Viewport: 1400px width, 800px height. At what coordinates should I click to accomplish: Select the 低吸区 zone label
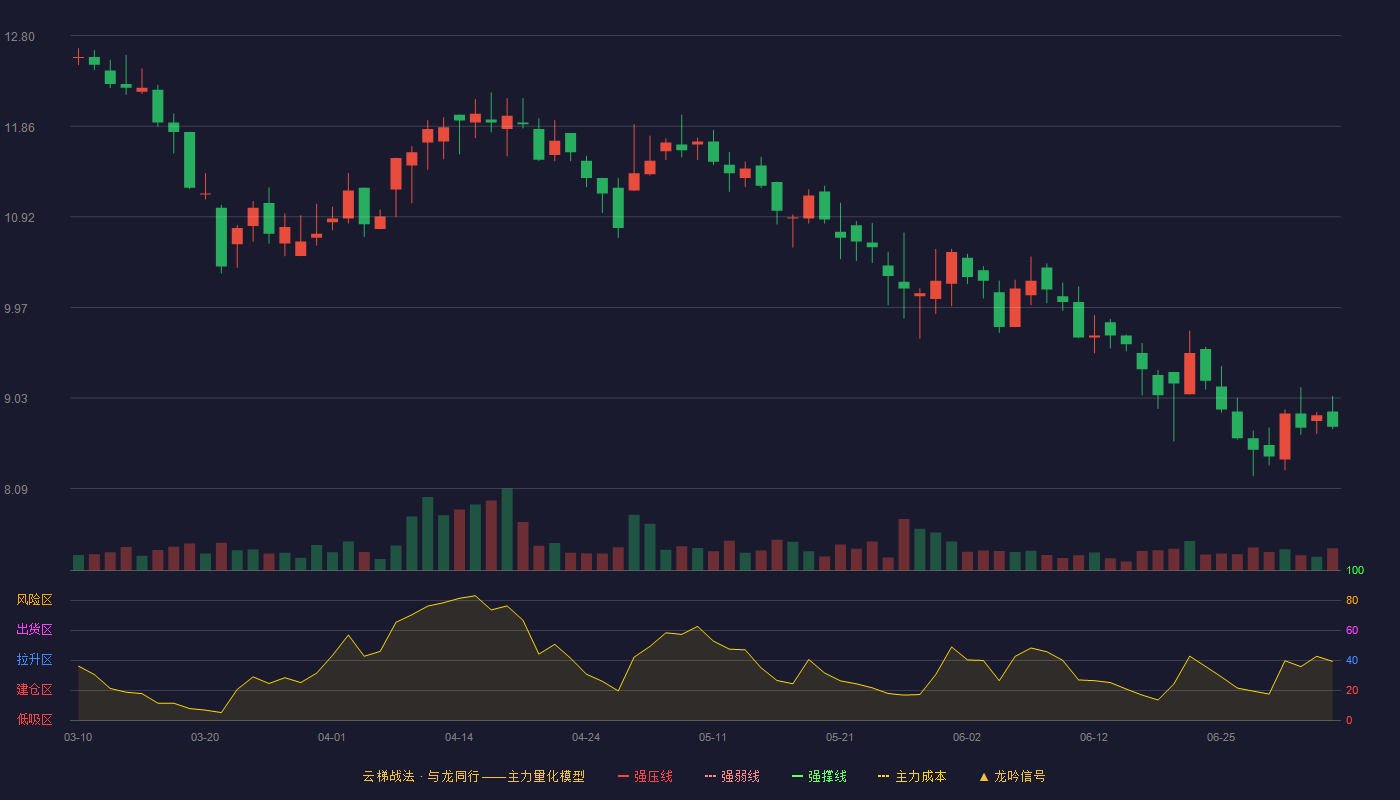point(34,719)
